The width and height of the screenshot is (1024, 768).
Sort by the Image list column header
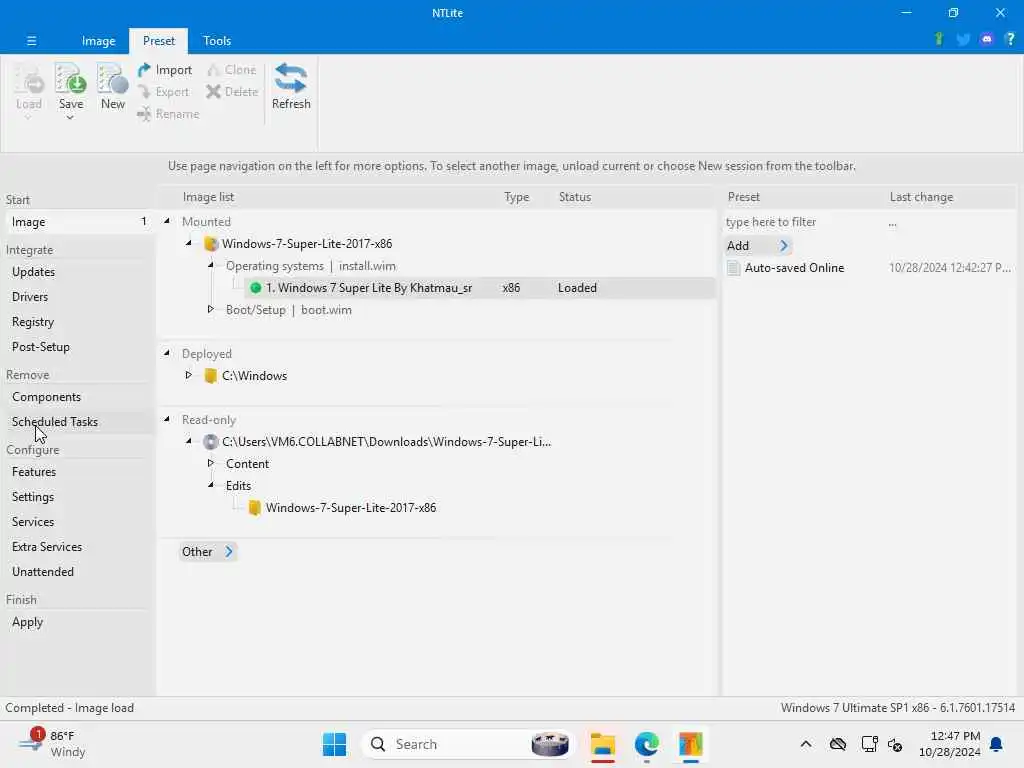(x=208, y=197)
